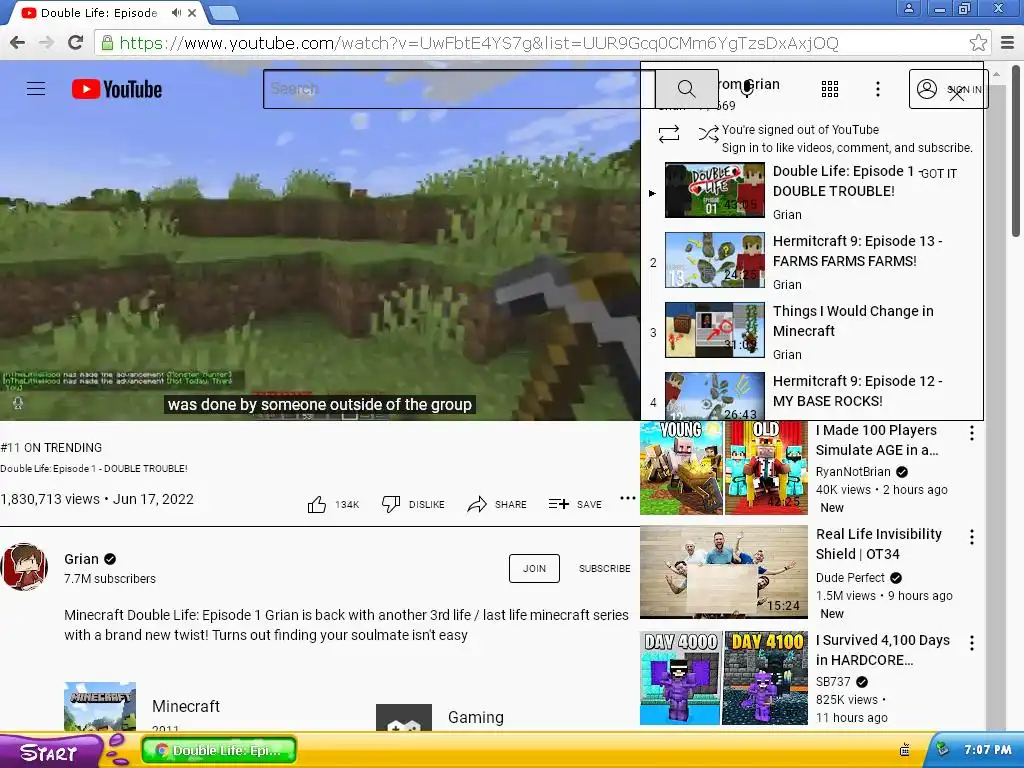This screenshot has width=1024, height=768.
Task: Click the YouTube logo
Action: [x=117, y=89]
